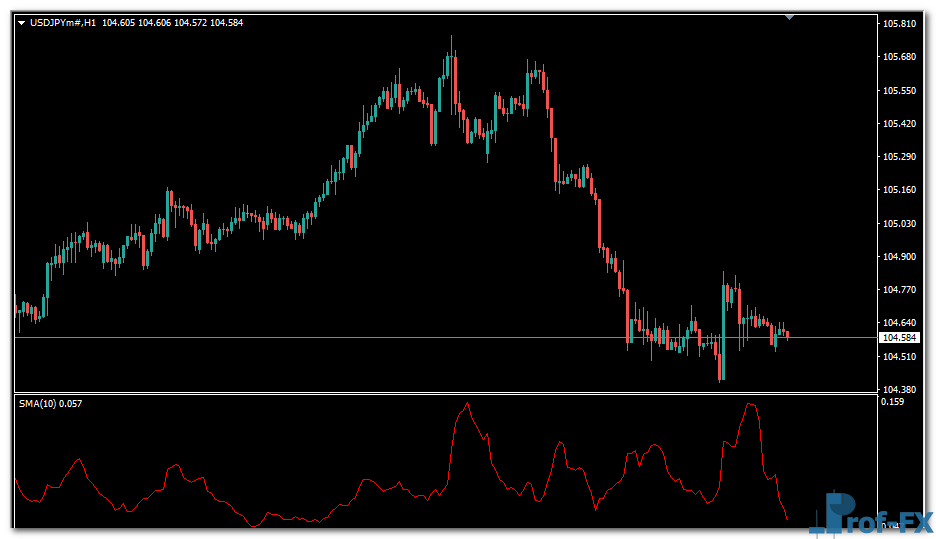Image resolution: width=936 pixels, height=539 pixels.
Task: Click the 105.290 price scale label
Action: pyautogui.click(x=900, y=157)
